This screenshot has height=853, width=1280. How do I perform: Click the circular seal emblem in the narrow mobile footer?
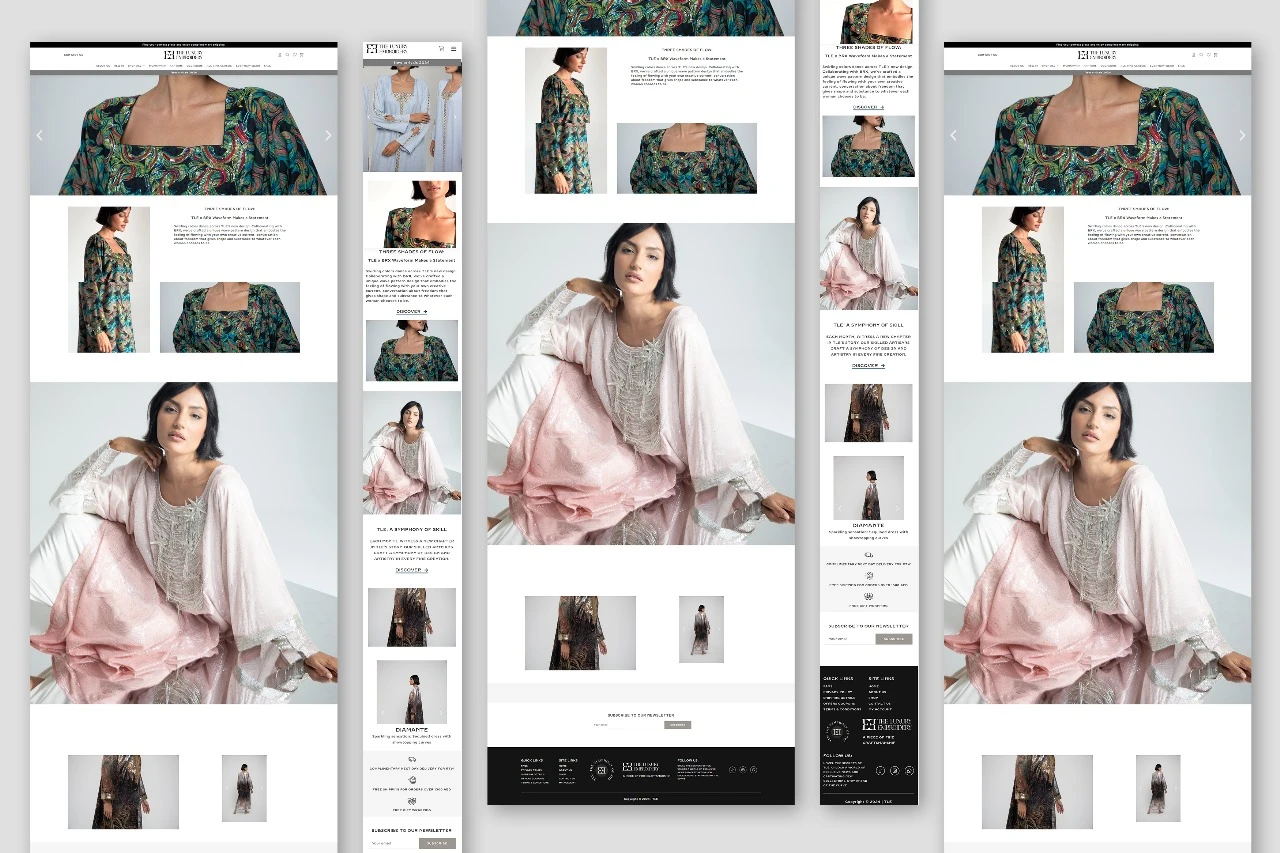coord(838,732)
